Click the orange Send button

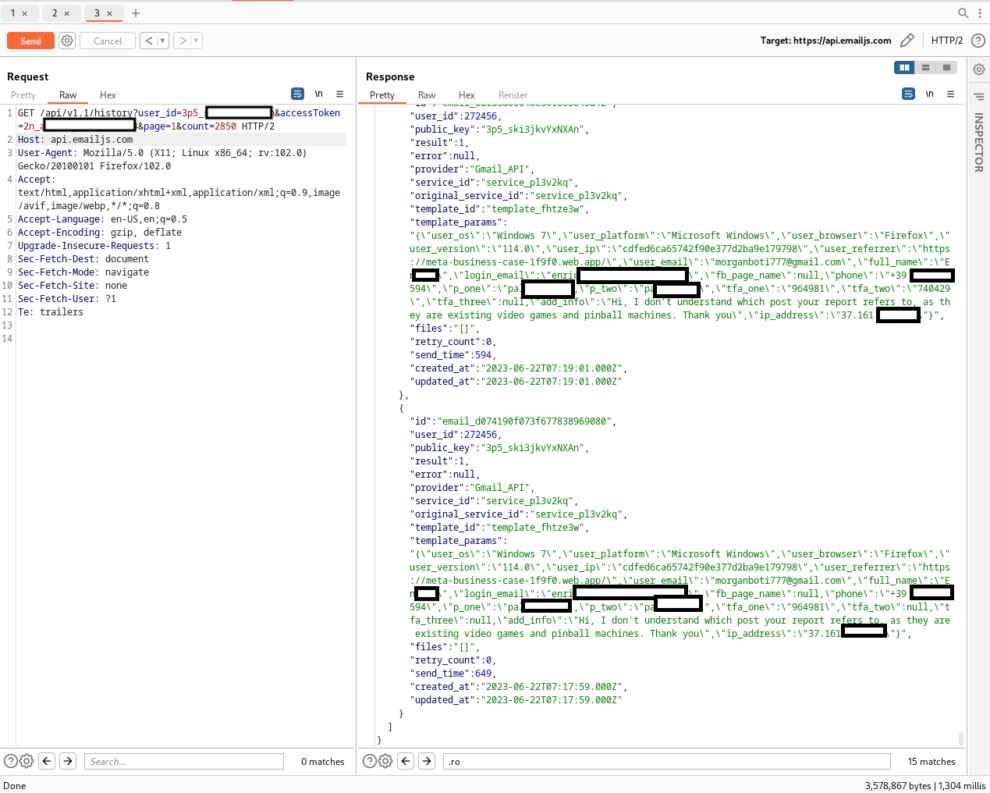30,41
